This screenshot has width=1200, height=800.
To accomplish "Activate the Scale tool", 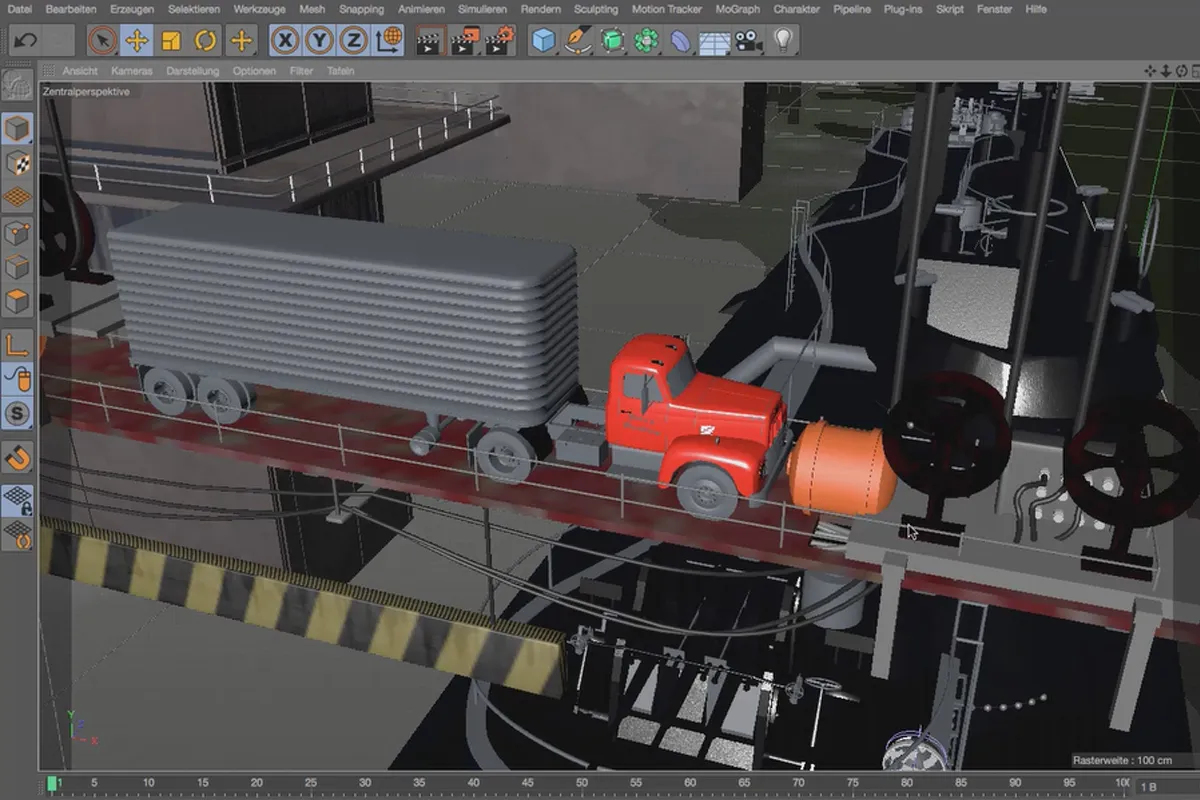I will point(171,41).
